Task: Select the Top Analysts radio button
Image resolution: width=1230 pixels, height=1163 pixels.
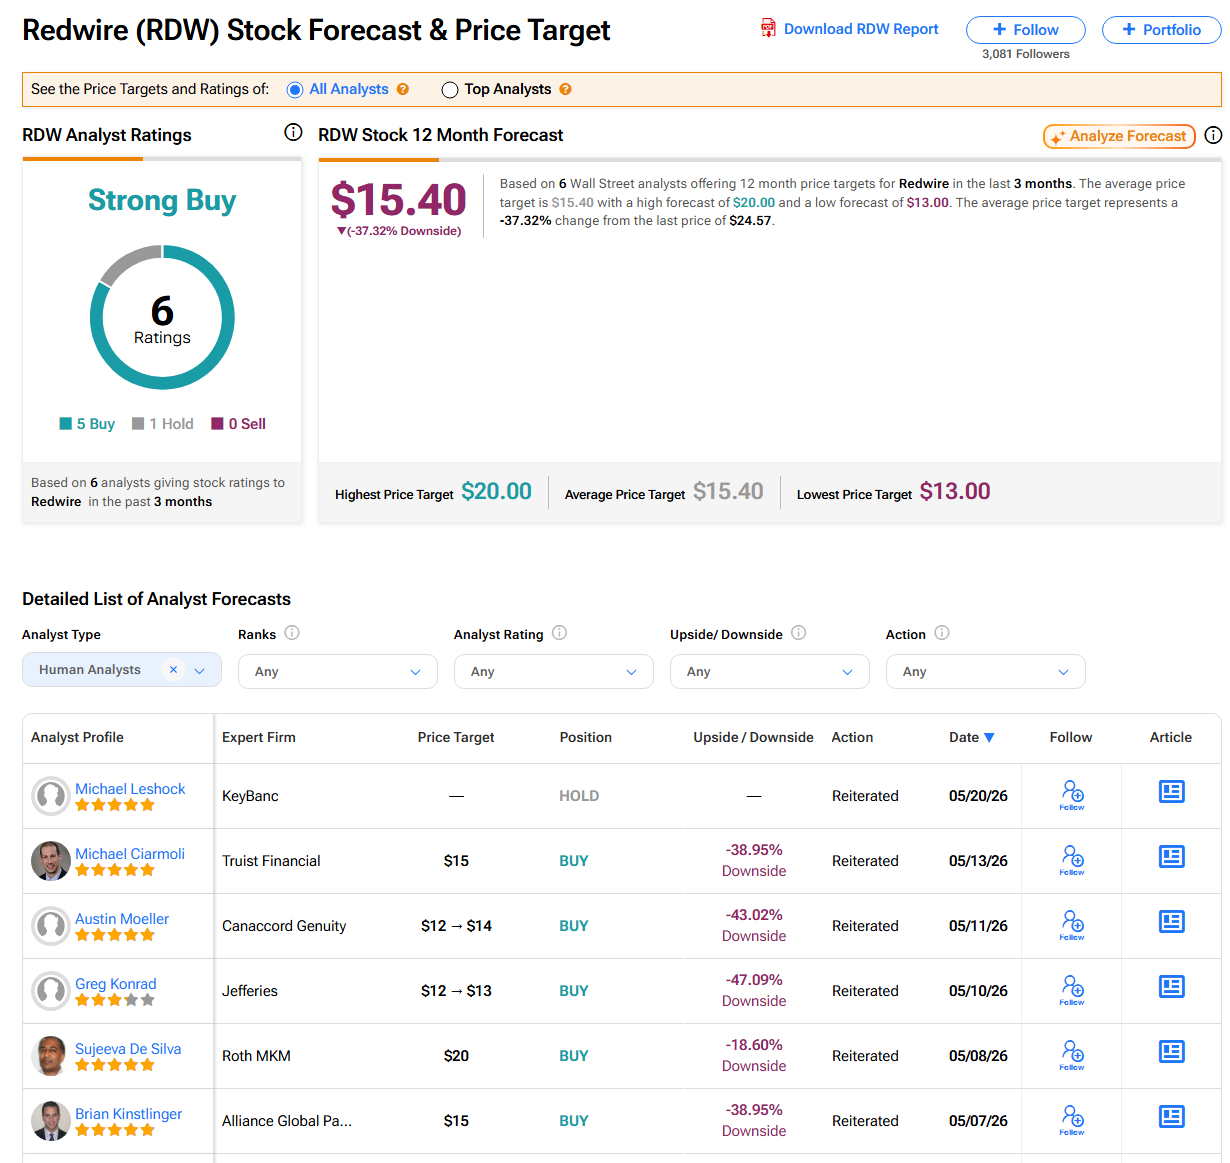Action: point(450,90)
